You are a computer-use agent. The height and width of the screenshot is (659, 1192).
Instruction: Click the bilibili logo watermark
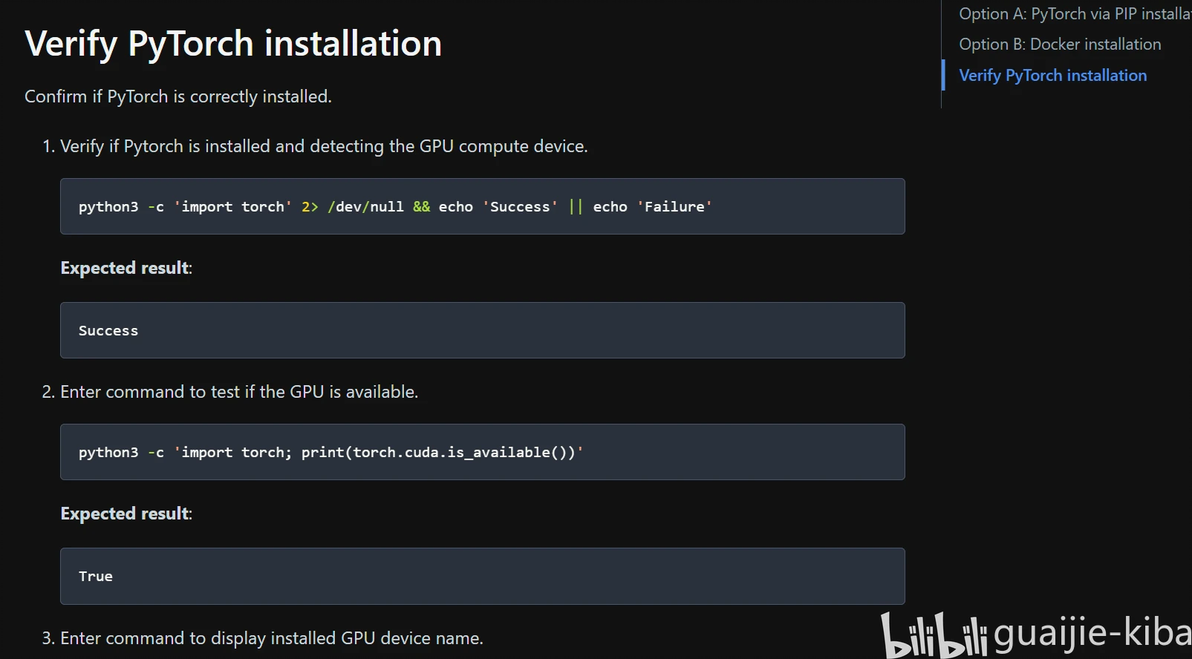pyautogui.click(x=934, y=636)
